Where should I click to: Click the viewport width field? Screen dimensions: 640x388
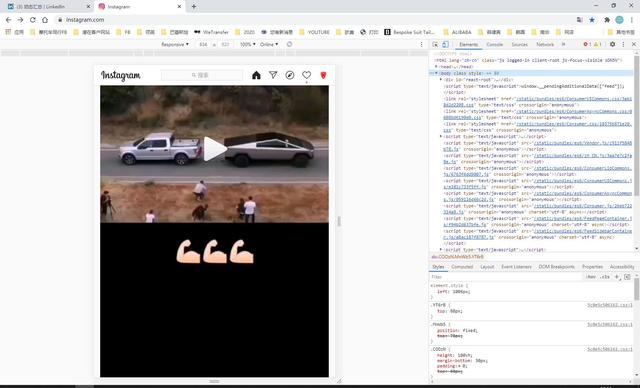tap(203, 44)
